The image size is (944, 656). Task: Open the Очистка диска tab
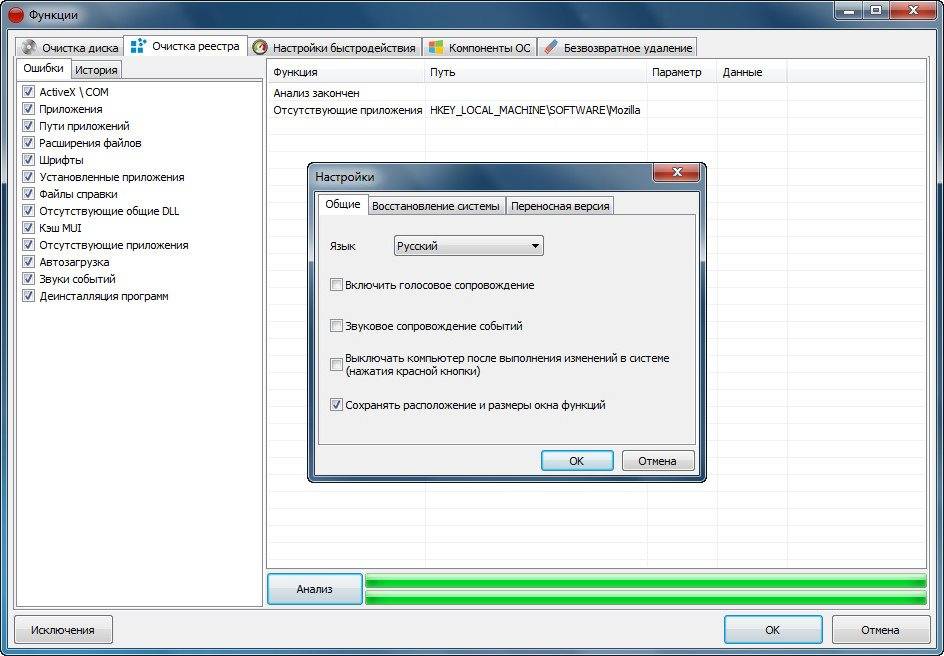click(x=70, y=48)
